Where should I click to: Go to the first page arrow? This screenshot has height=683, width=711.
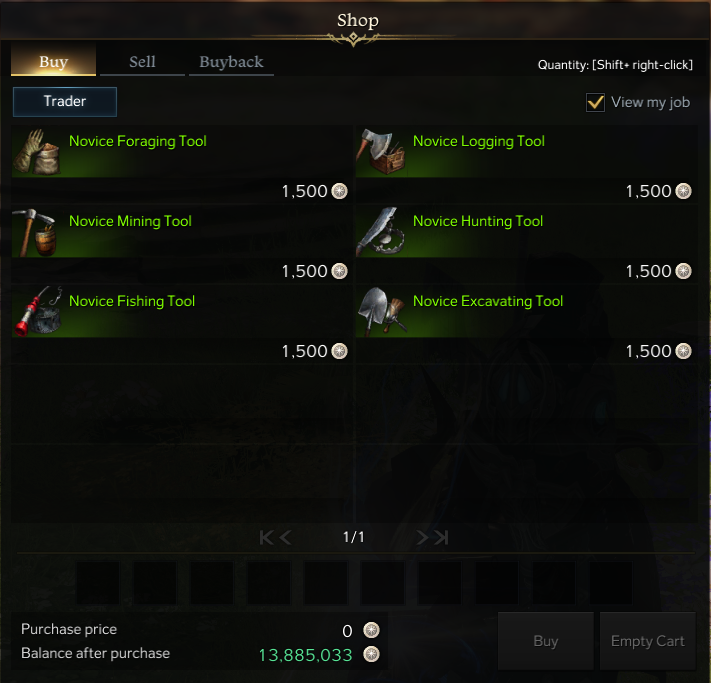pos(267,537)
